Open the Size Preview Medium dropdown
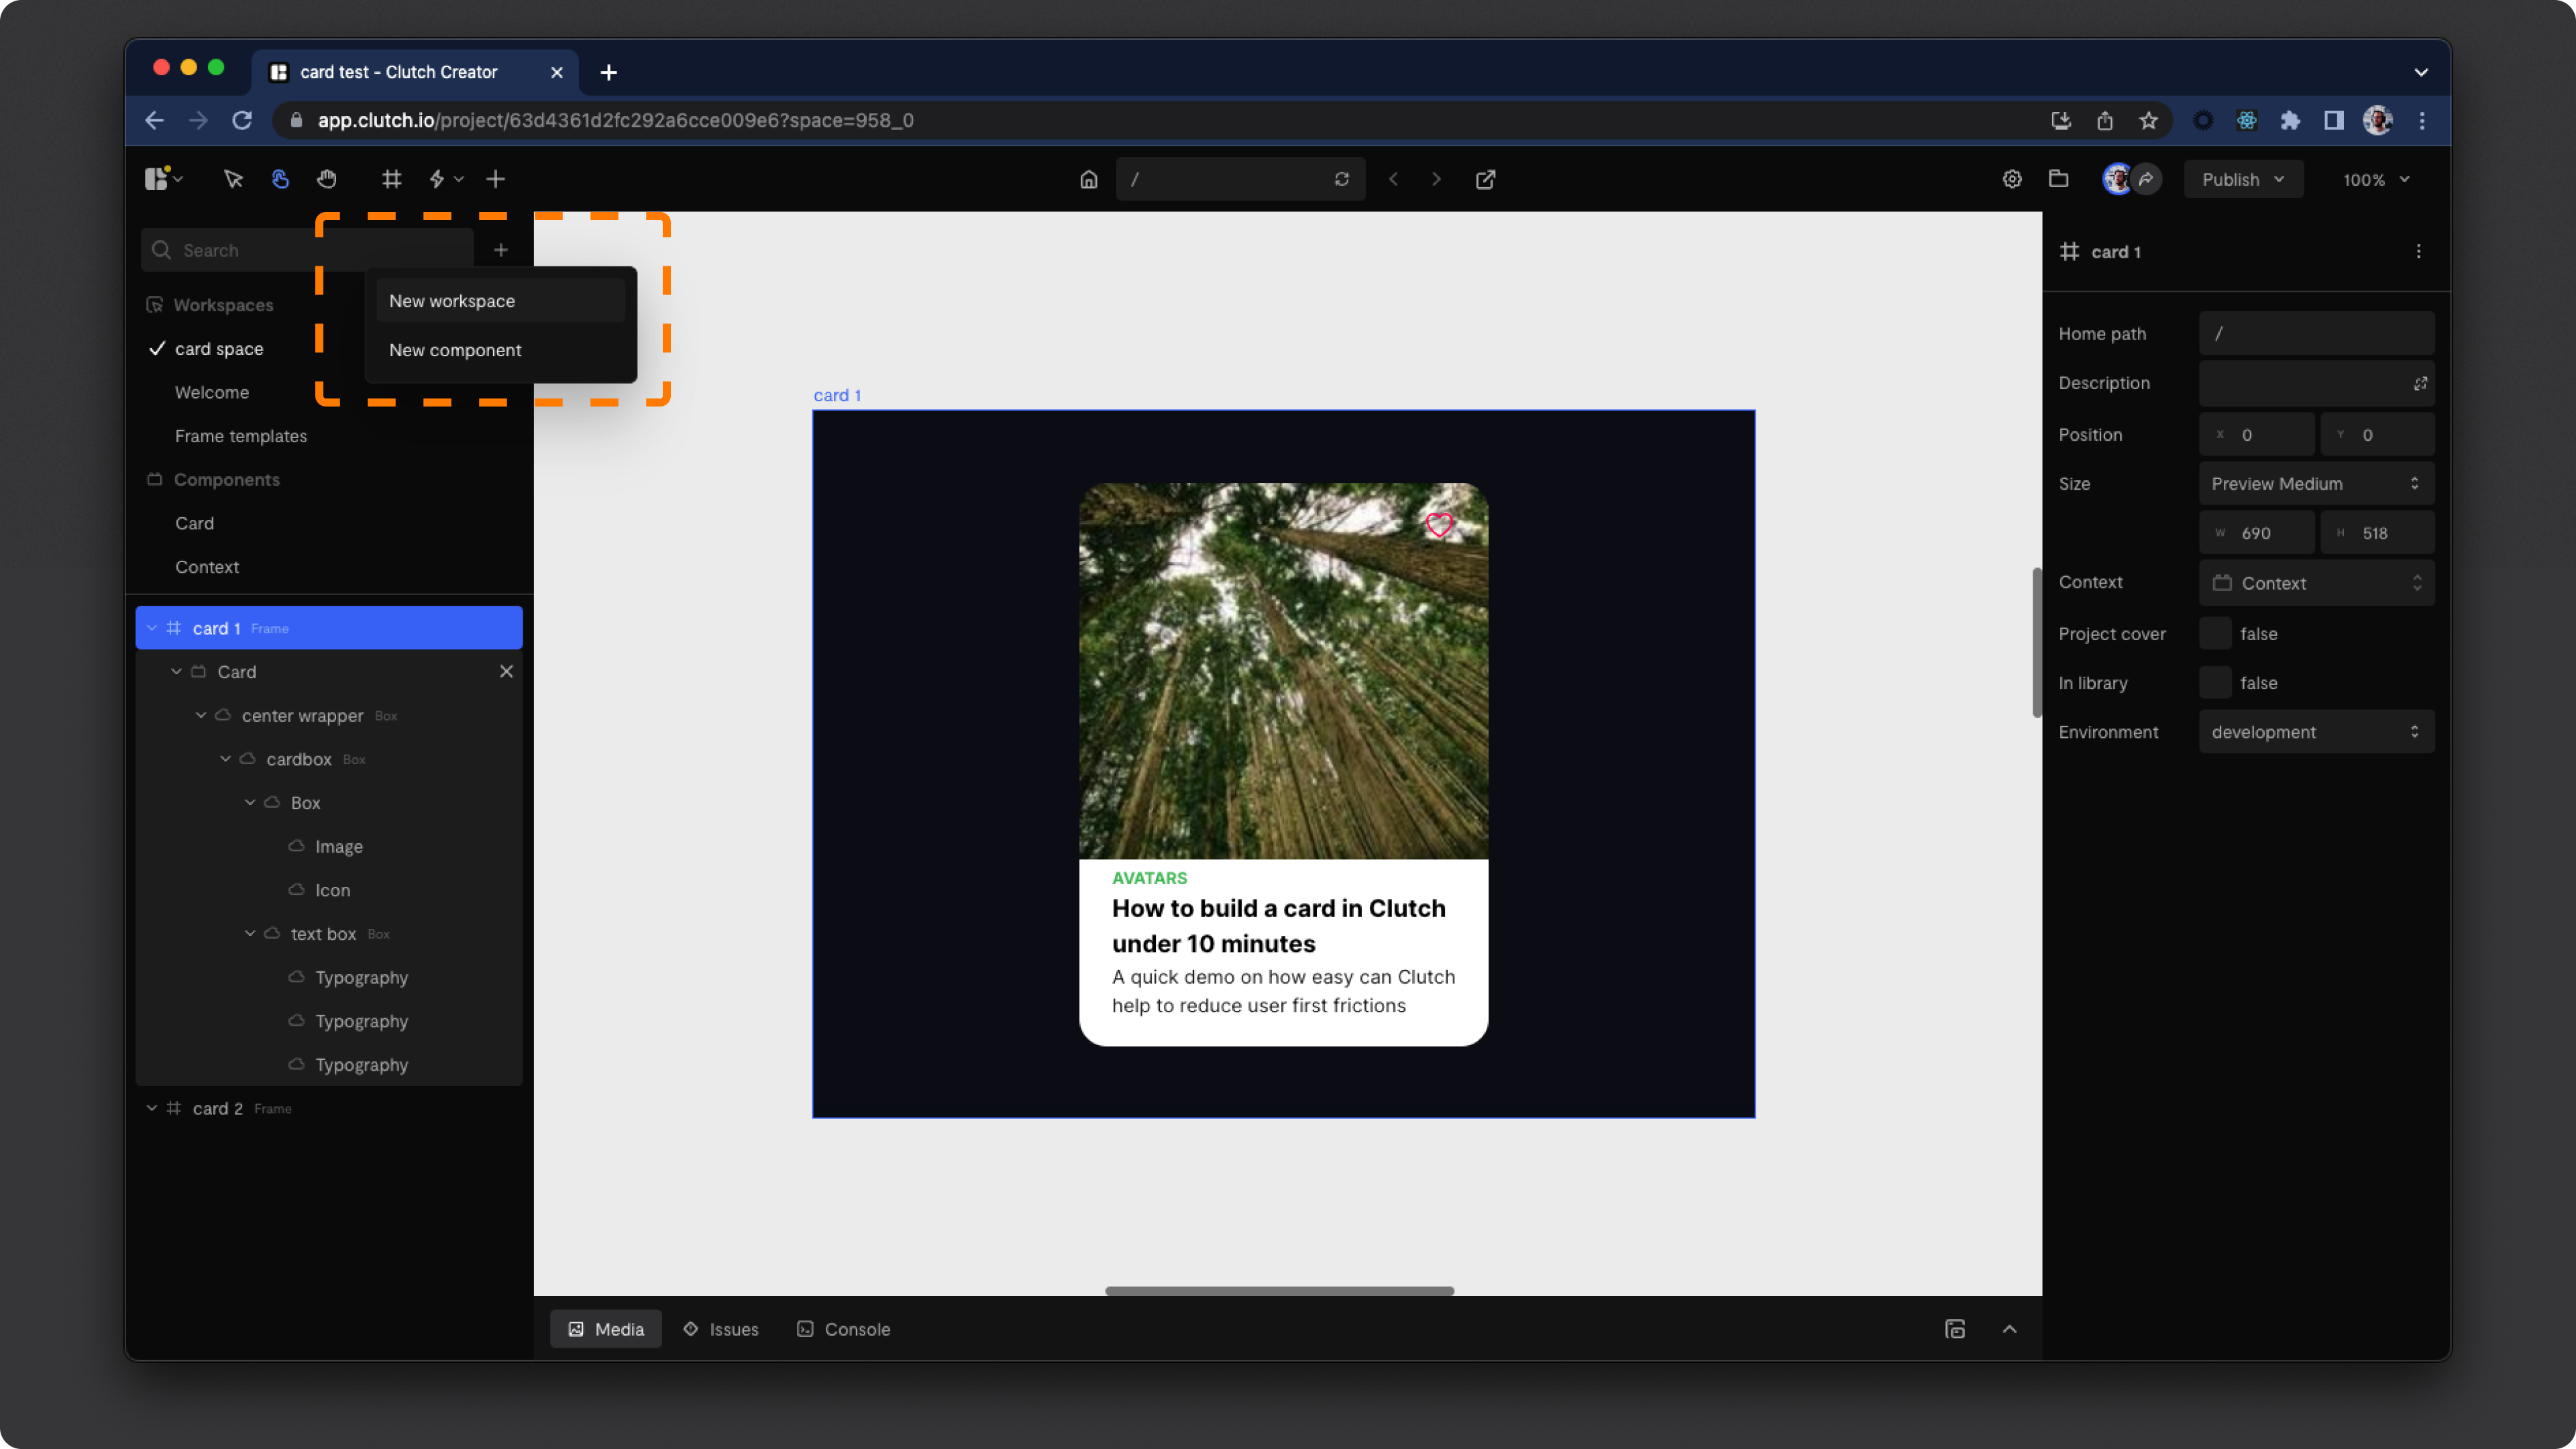Viewport: 2576px width, 1449px height. [2316, 484]
